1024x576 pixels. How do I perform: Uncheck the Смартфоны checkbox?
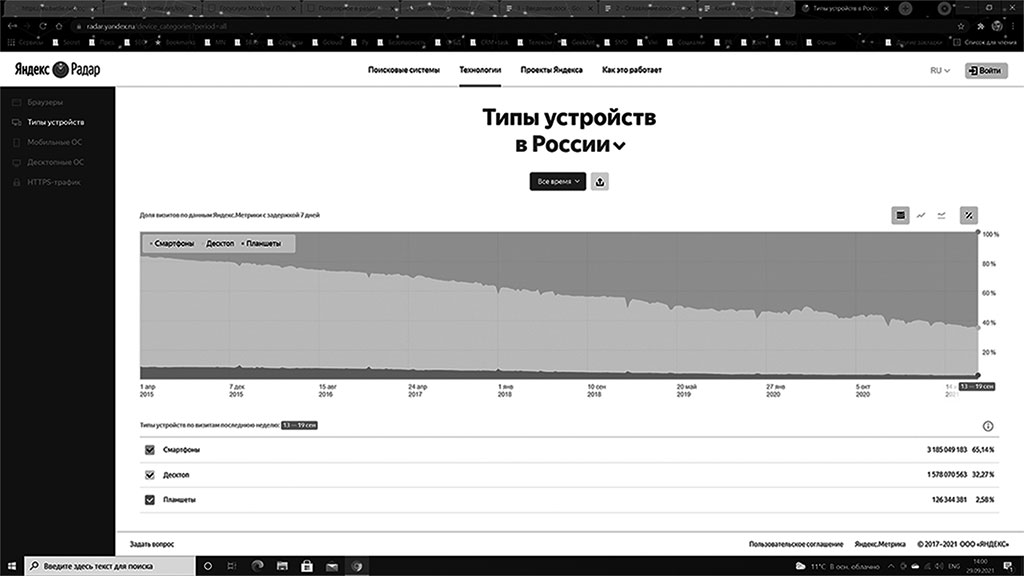pos(151,451)
